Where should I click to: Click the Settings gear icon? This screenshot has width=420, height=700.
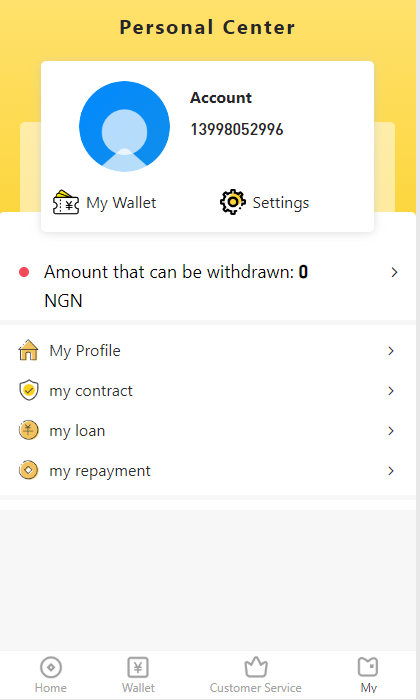[233, 202]
